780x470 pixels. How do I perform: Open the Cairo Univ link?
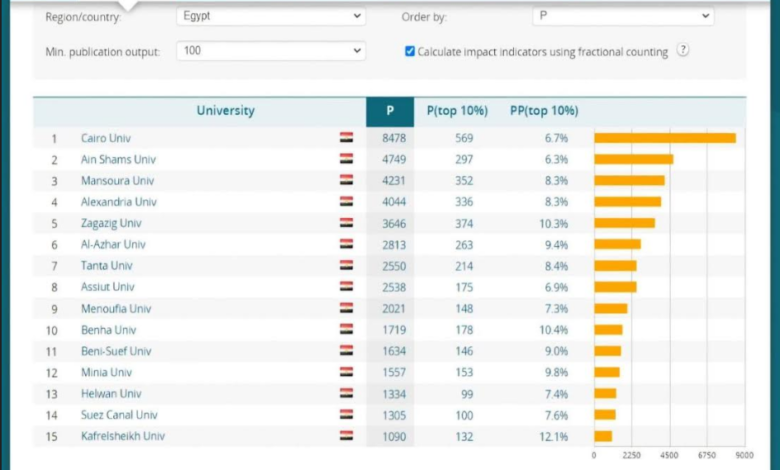pos(106,138)
